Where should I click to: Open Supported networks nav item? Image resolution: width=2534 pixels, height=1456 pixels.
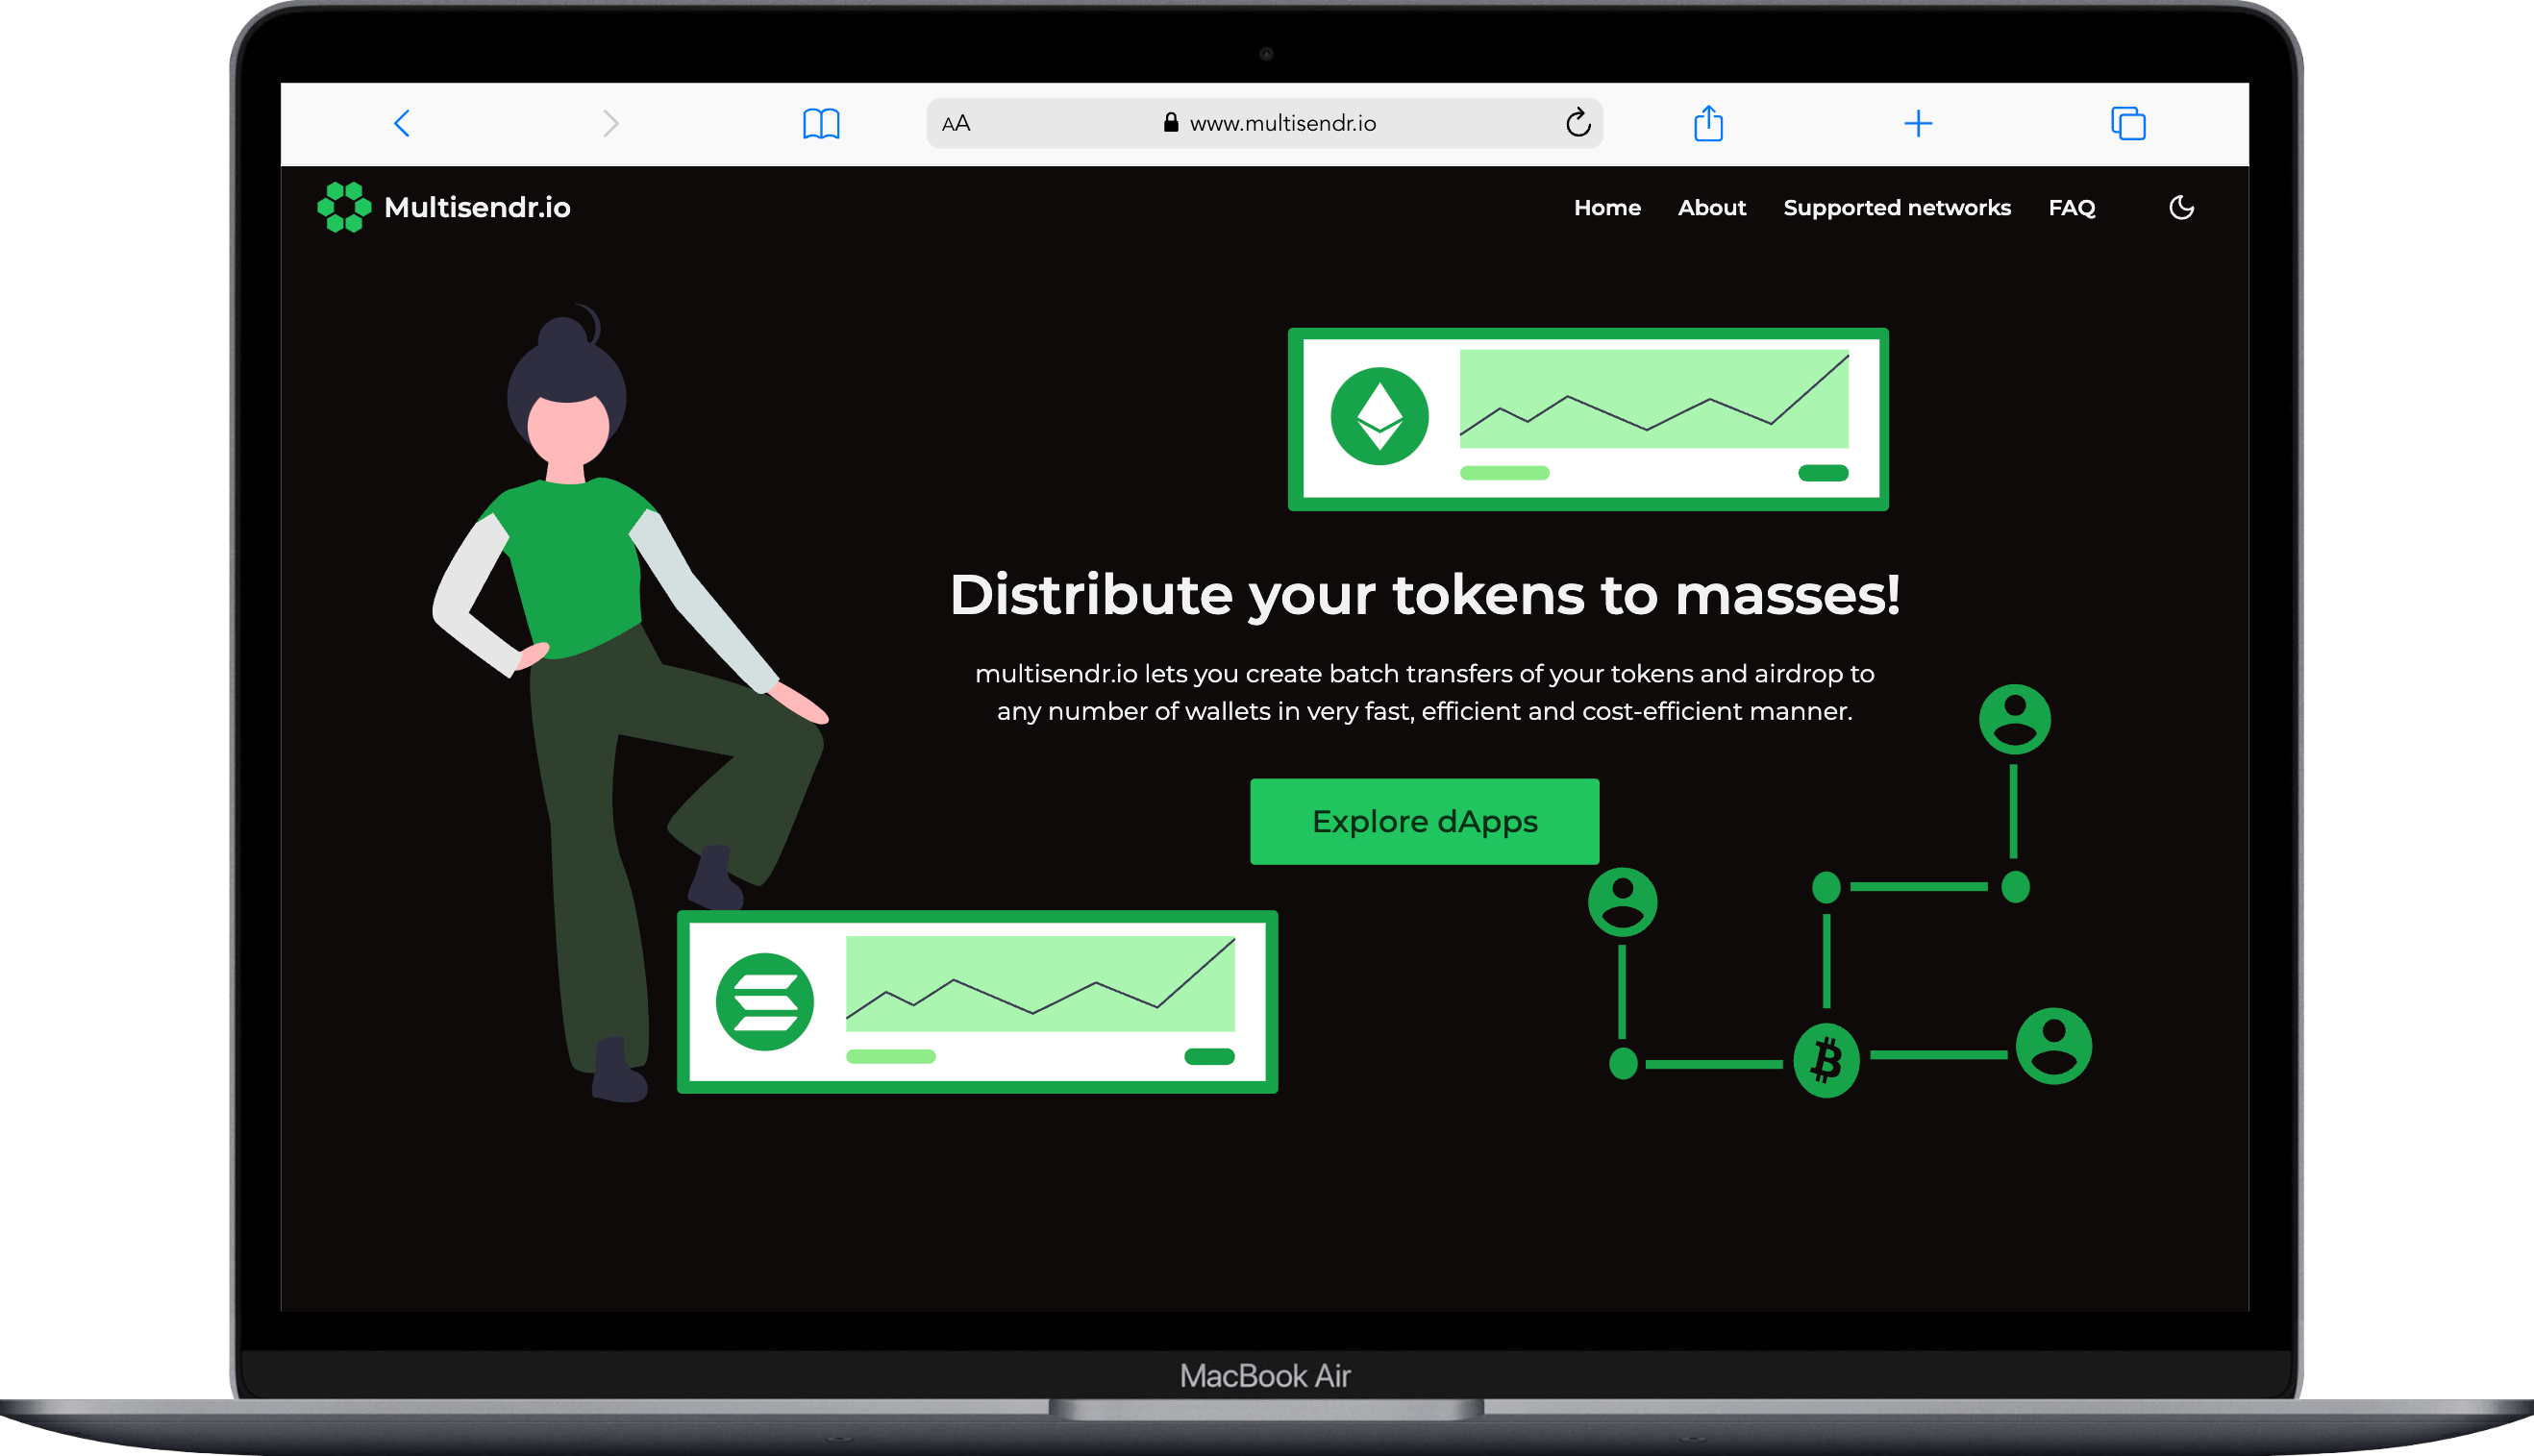(x=1896, y=207)
